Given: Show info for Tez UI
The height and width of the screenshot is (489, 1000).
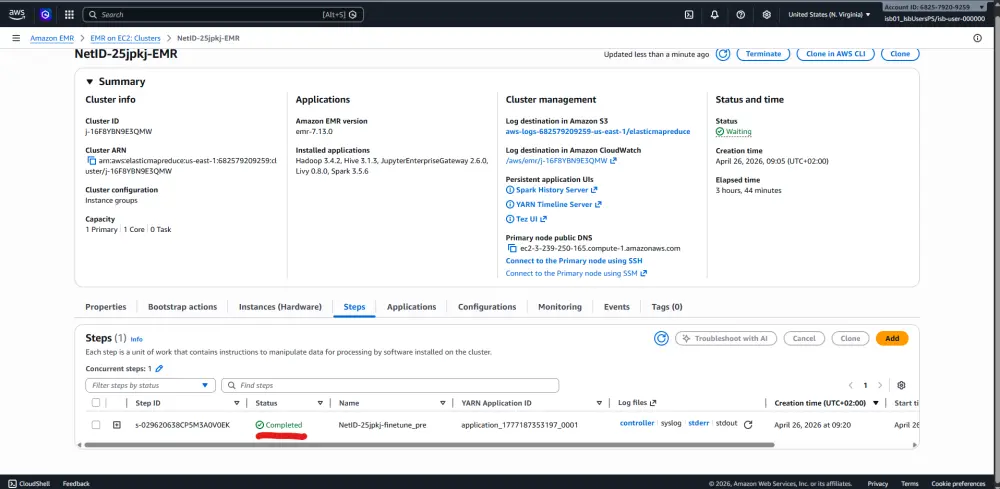Looking at the screenshot, I should point(510,219).
